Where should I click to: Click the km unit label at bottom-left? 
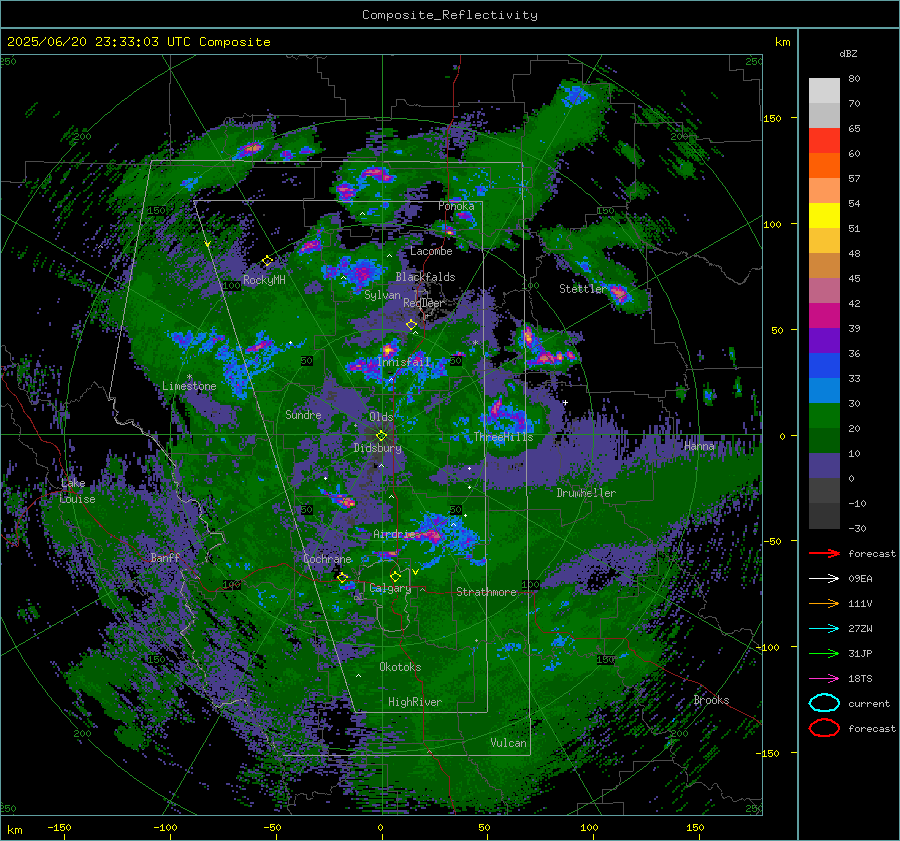[14, 830]
